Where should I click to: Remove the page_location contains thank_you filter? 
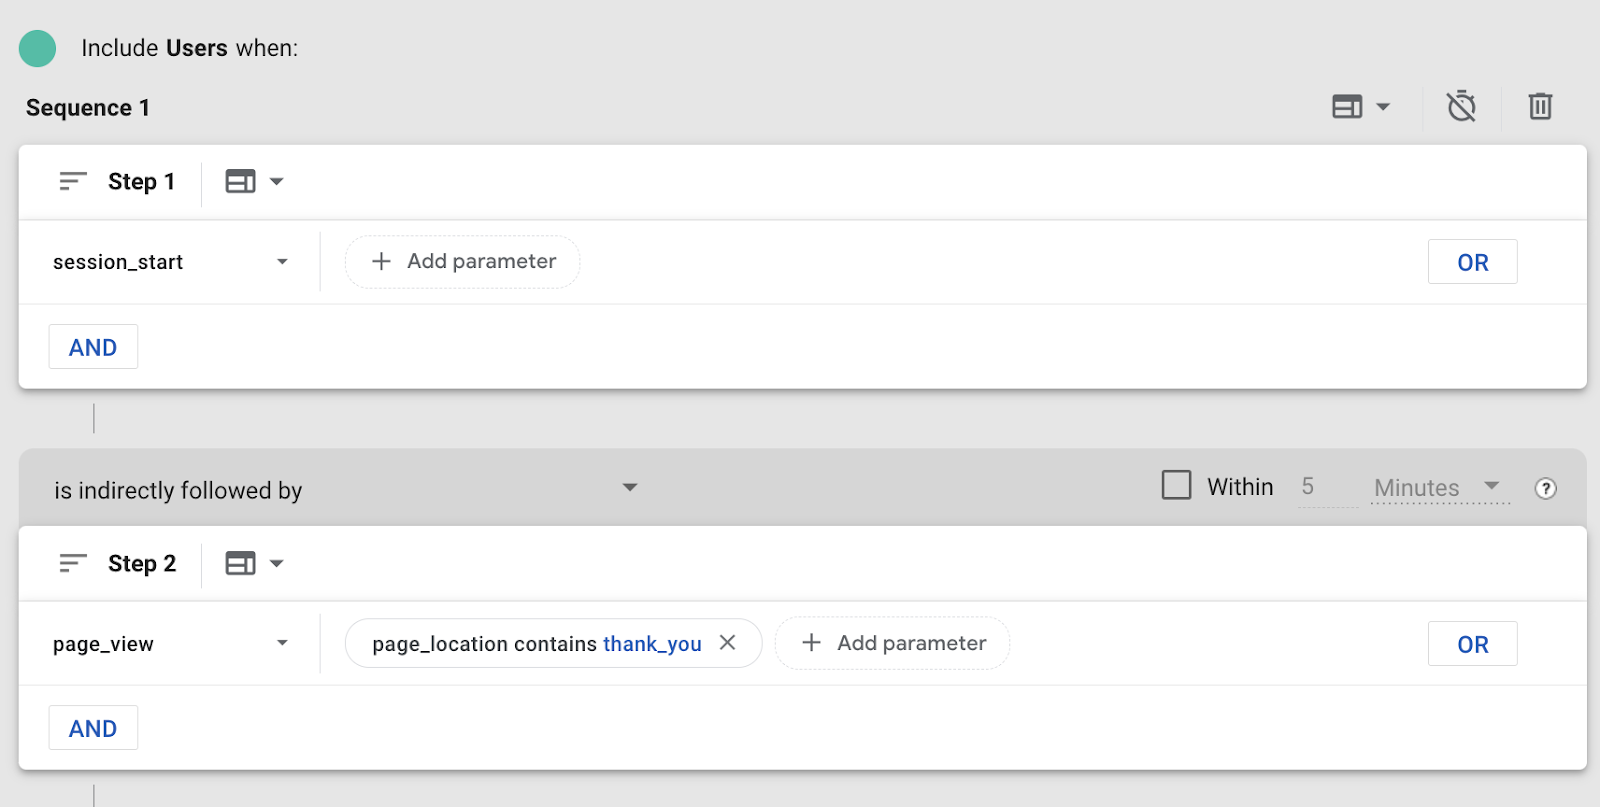click(x=728, y=643)
